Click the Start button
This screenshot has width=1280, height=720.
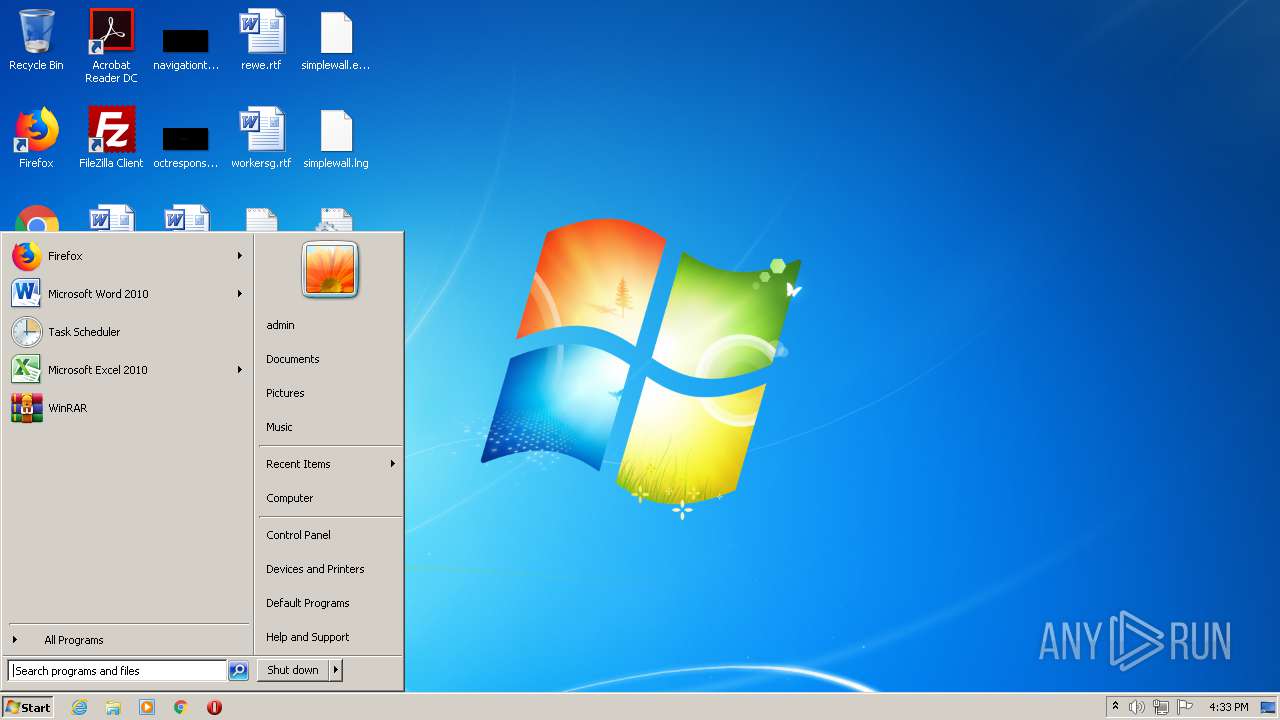pos(28,707)
